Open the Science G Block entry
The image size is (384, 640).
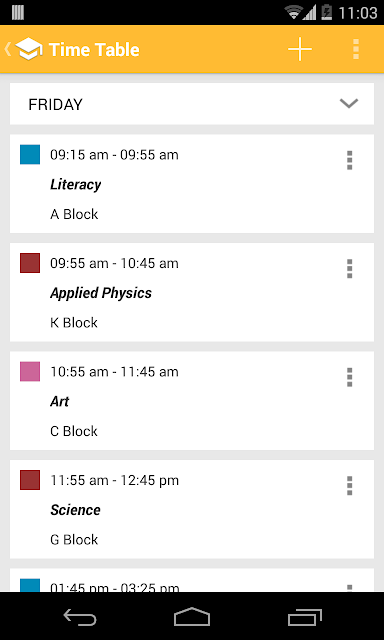pyautogui.click(x=192, y=509)
